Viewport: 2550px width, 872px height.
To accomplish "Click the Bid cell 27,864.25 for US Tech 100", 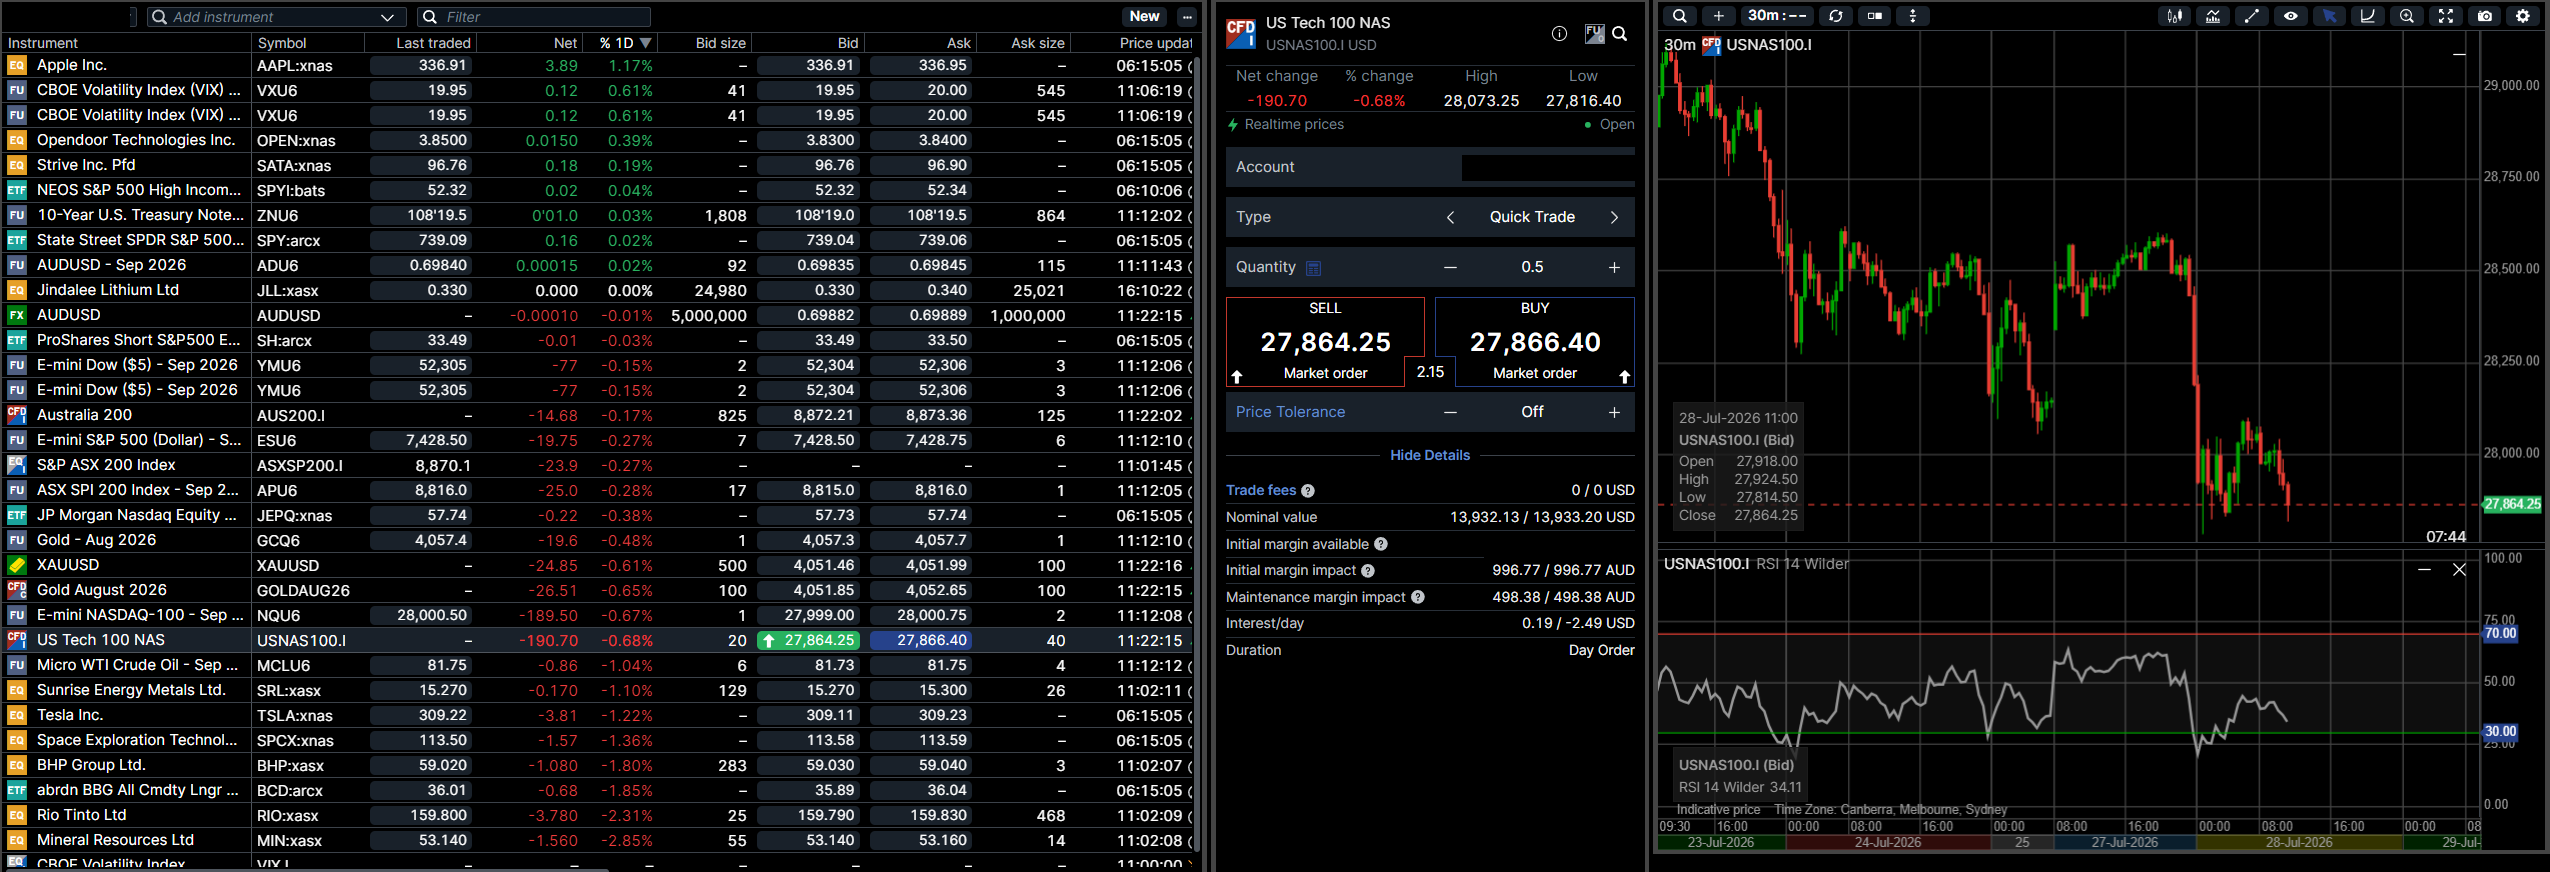I will point(808,640).
